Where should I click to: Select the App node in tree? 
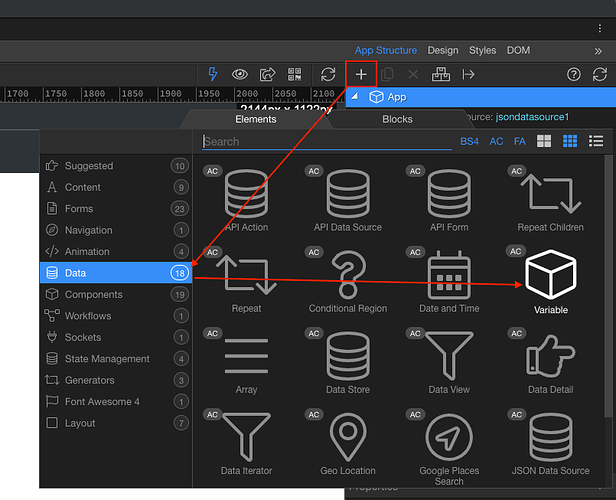pos(481,97)
